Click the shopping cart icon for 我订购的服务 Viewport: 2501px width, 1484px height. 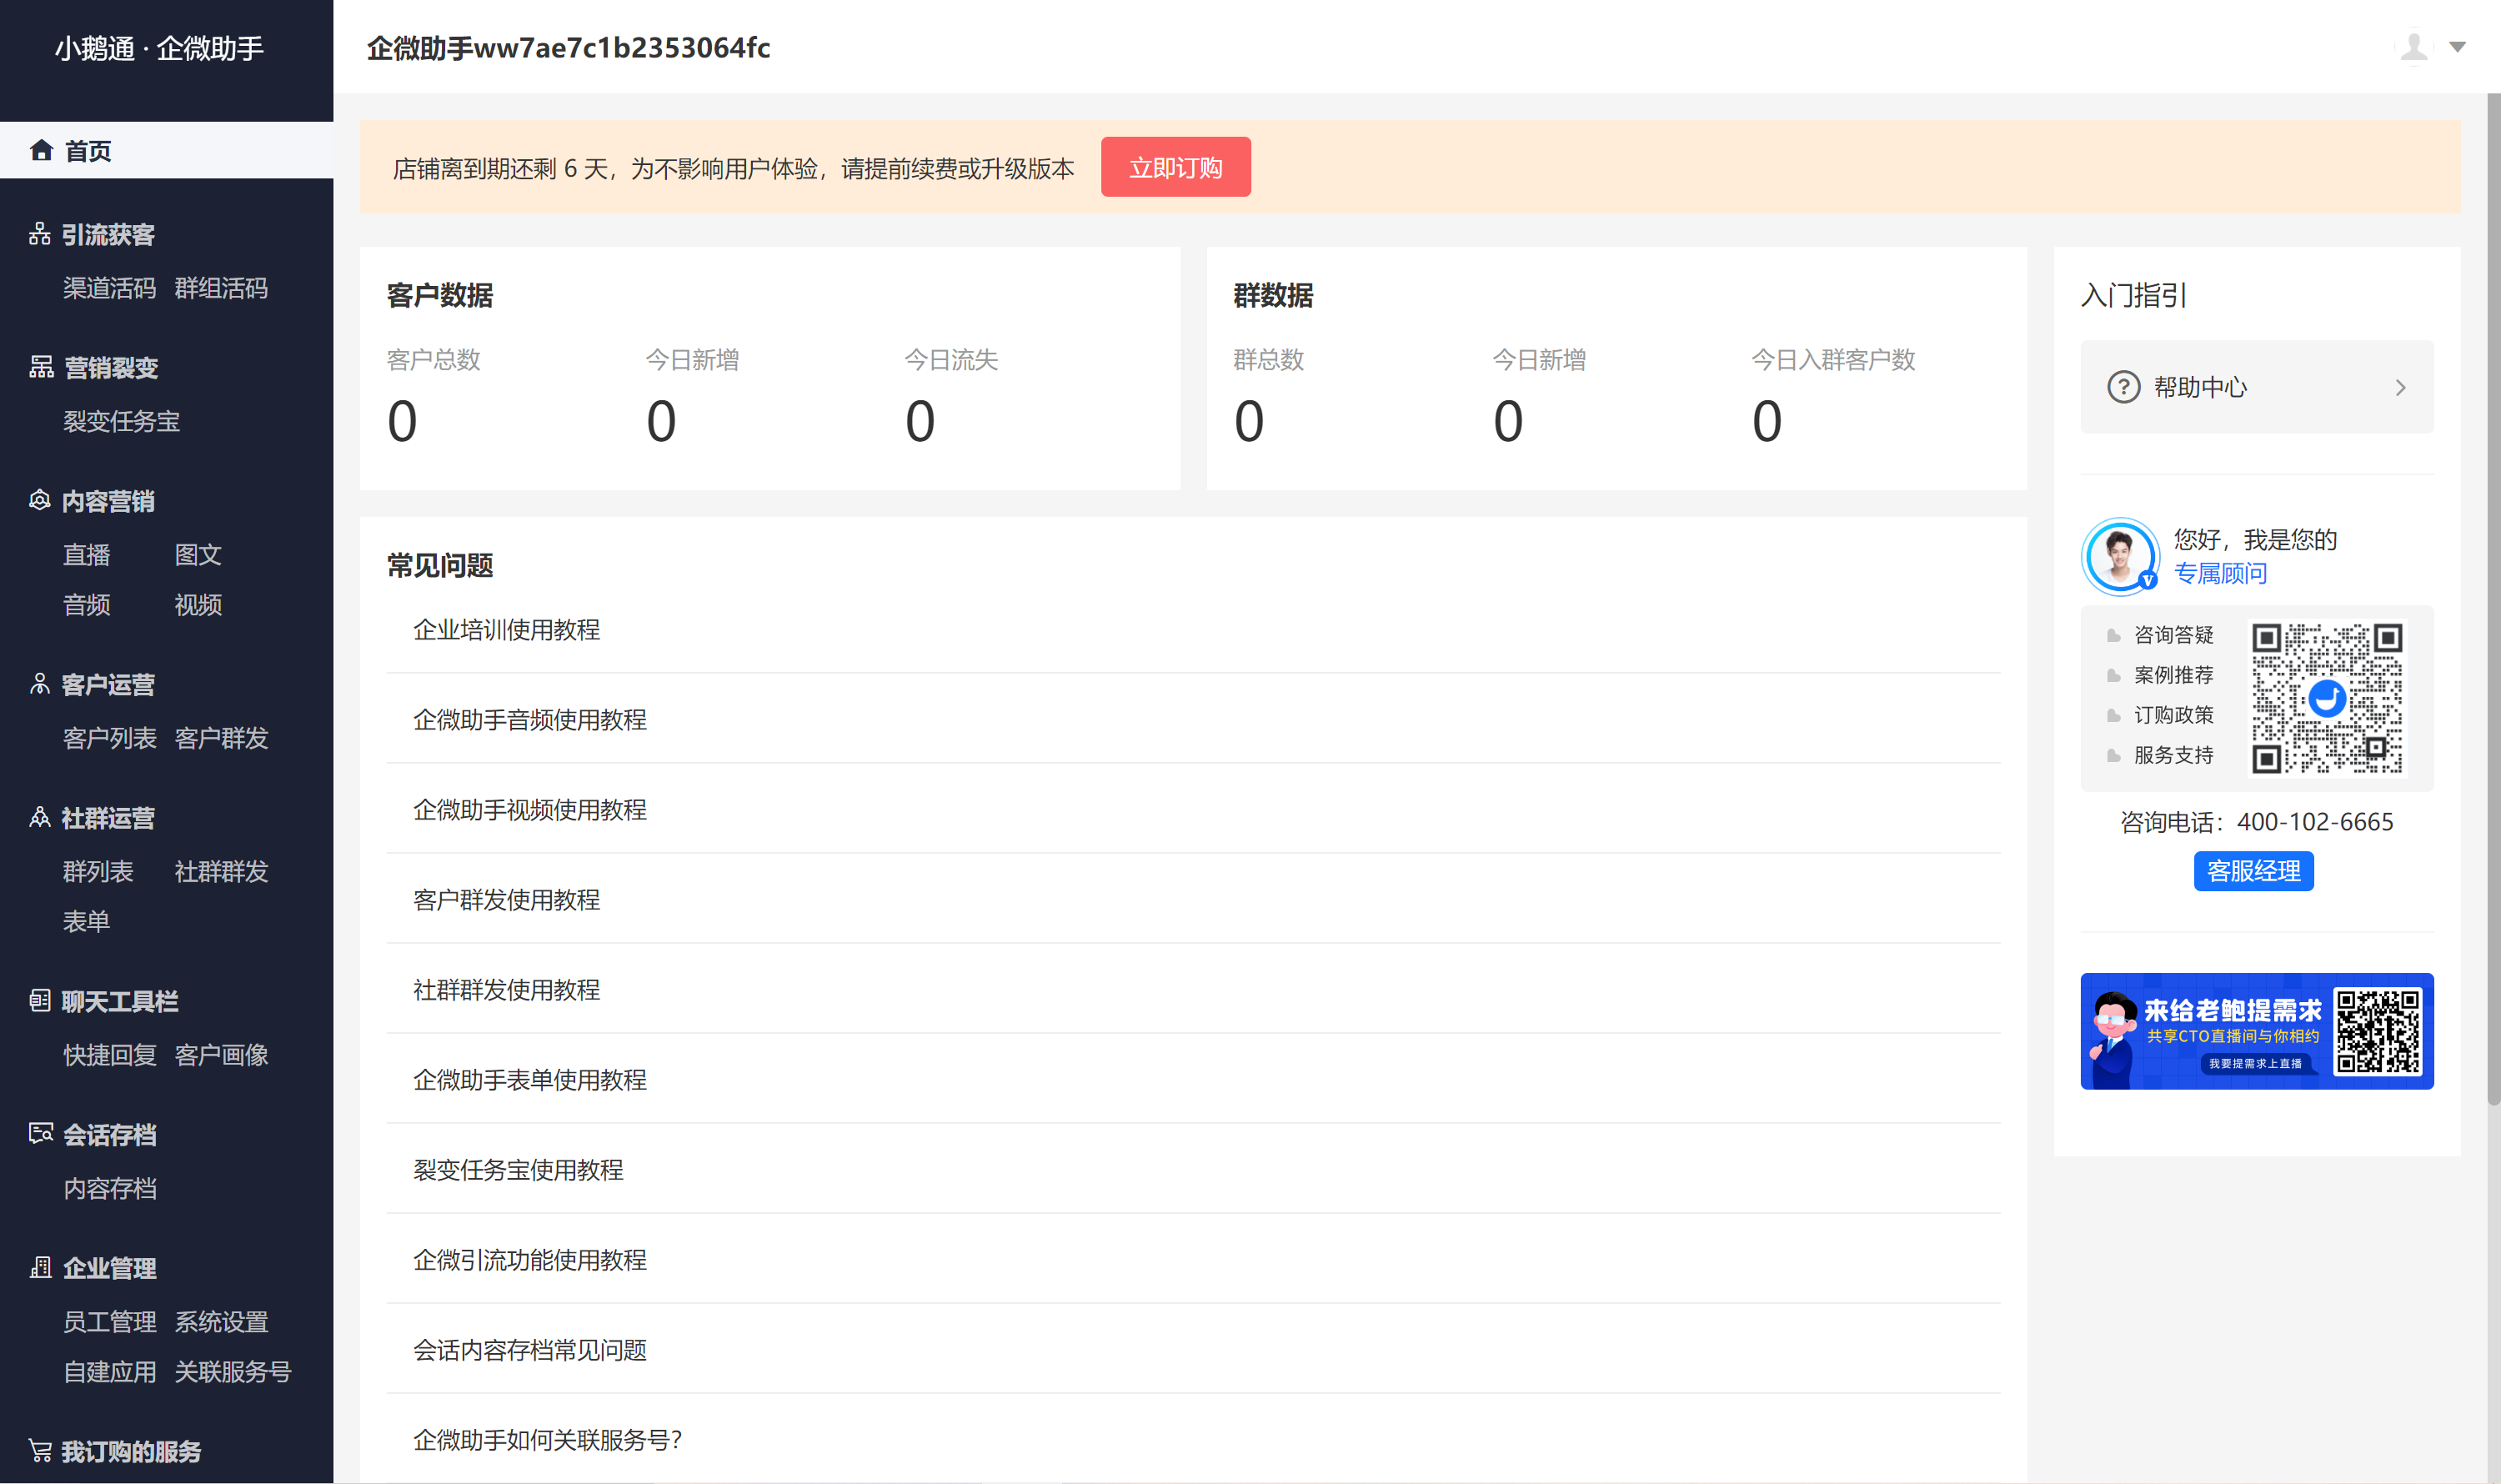tap(40, 1450)
